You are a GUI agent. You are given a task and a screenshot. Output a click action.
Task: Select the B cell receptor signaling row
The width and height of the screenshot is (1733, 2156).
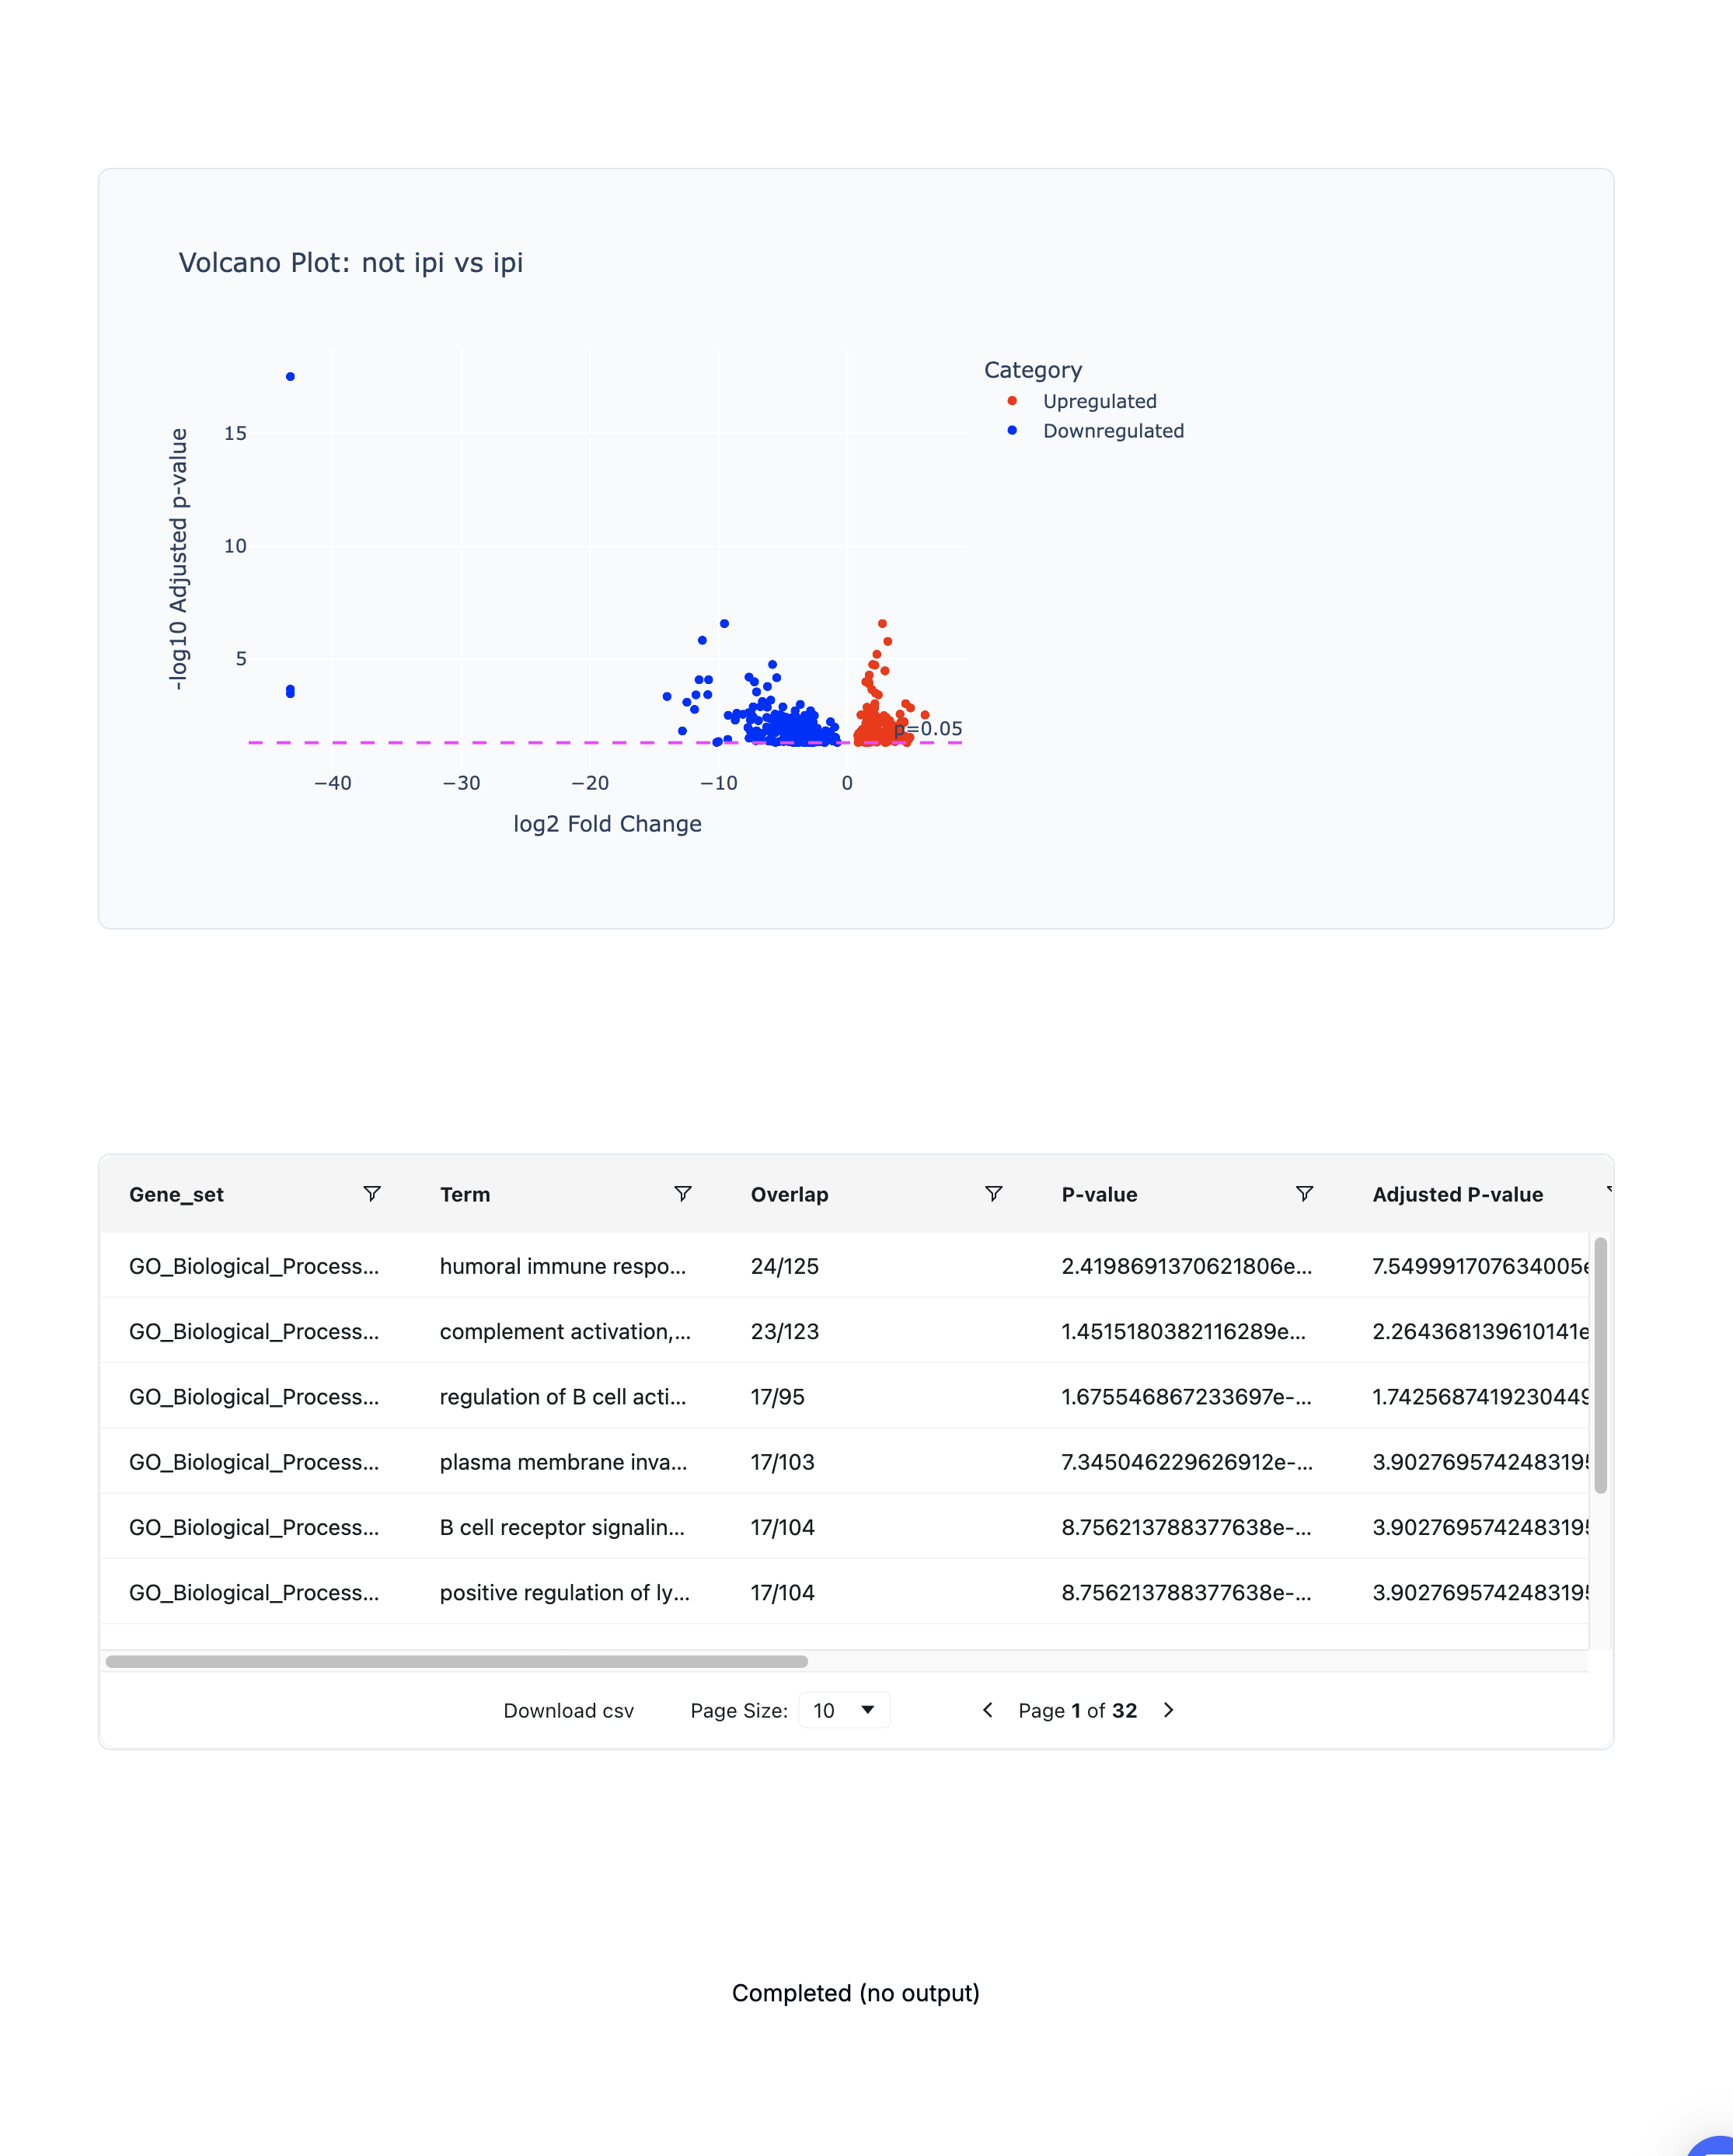[562, 1527]
